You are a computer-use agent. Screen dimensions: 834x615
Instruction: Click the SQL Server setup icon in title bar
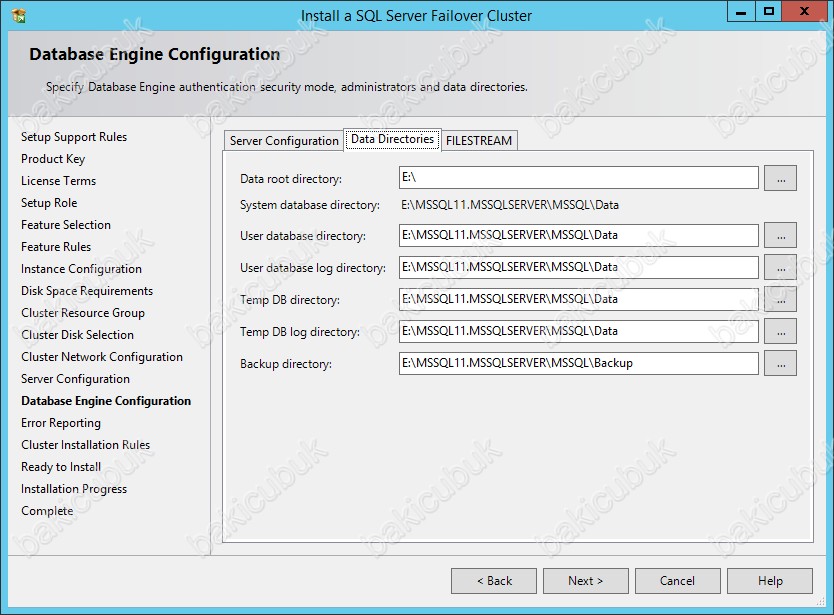(x=19, y=15)
